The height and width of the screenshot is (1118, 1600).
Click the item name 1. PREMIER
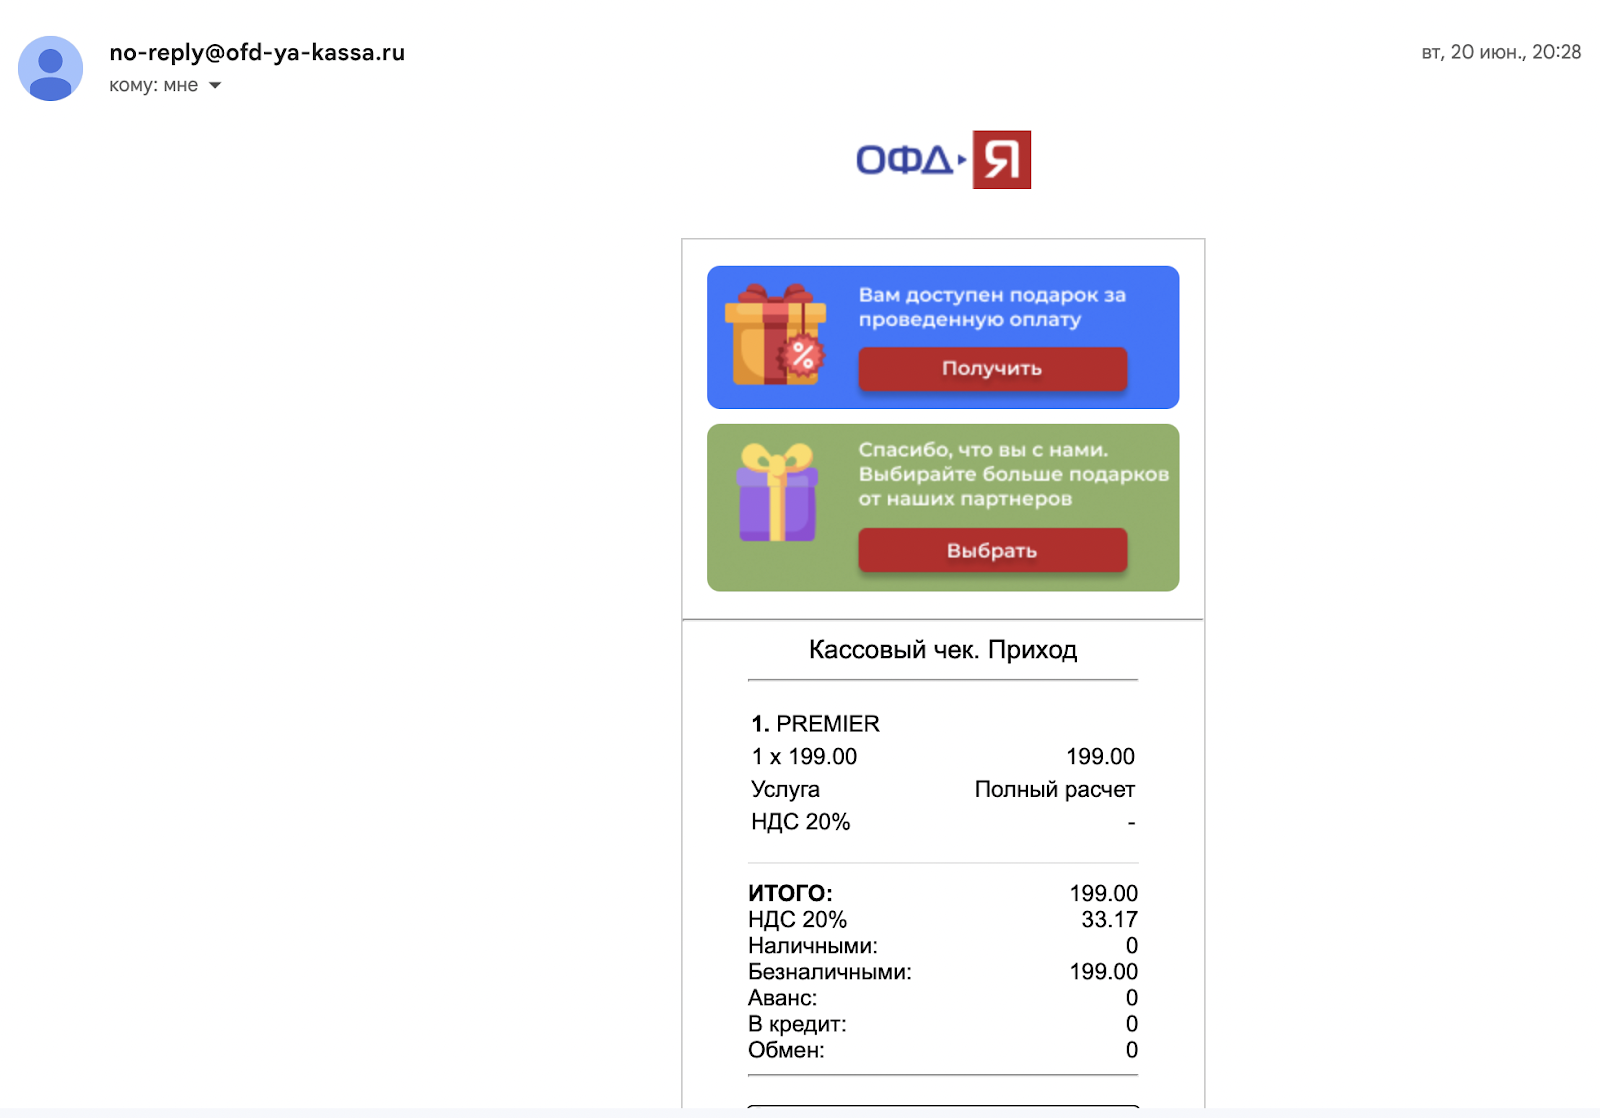point(815,723)
